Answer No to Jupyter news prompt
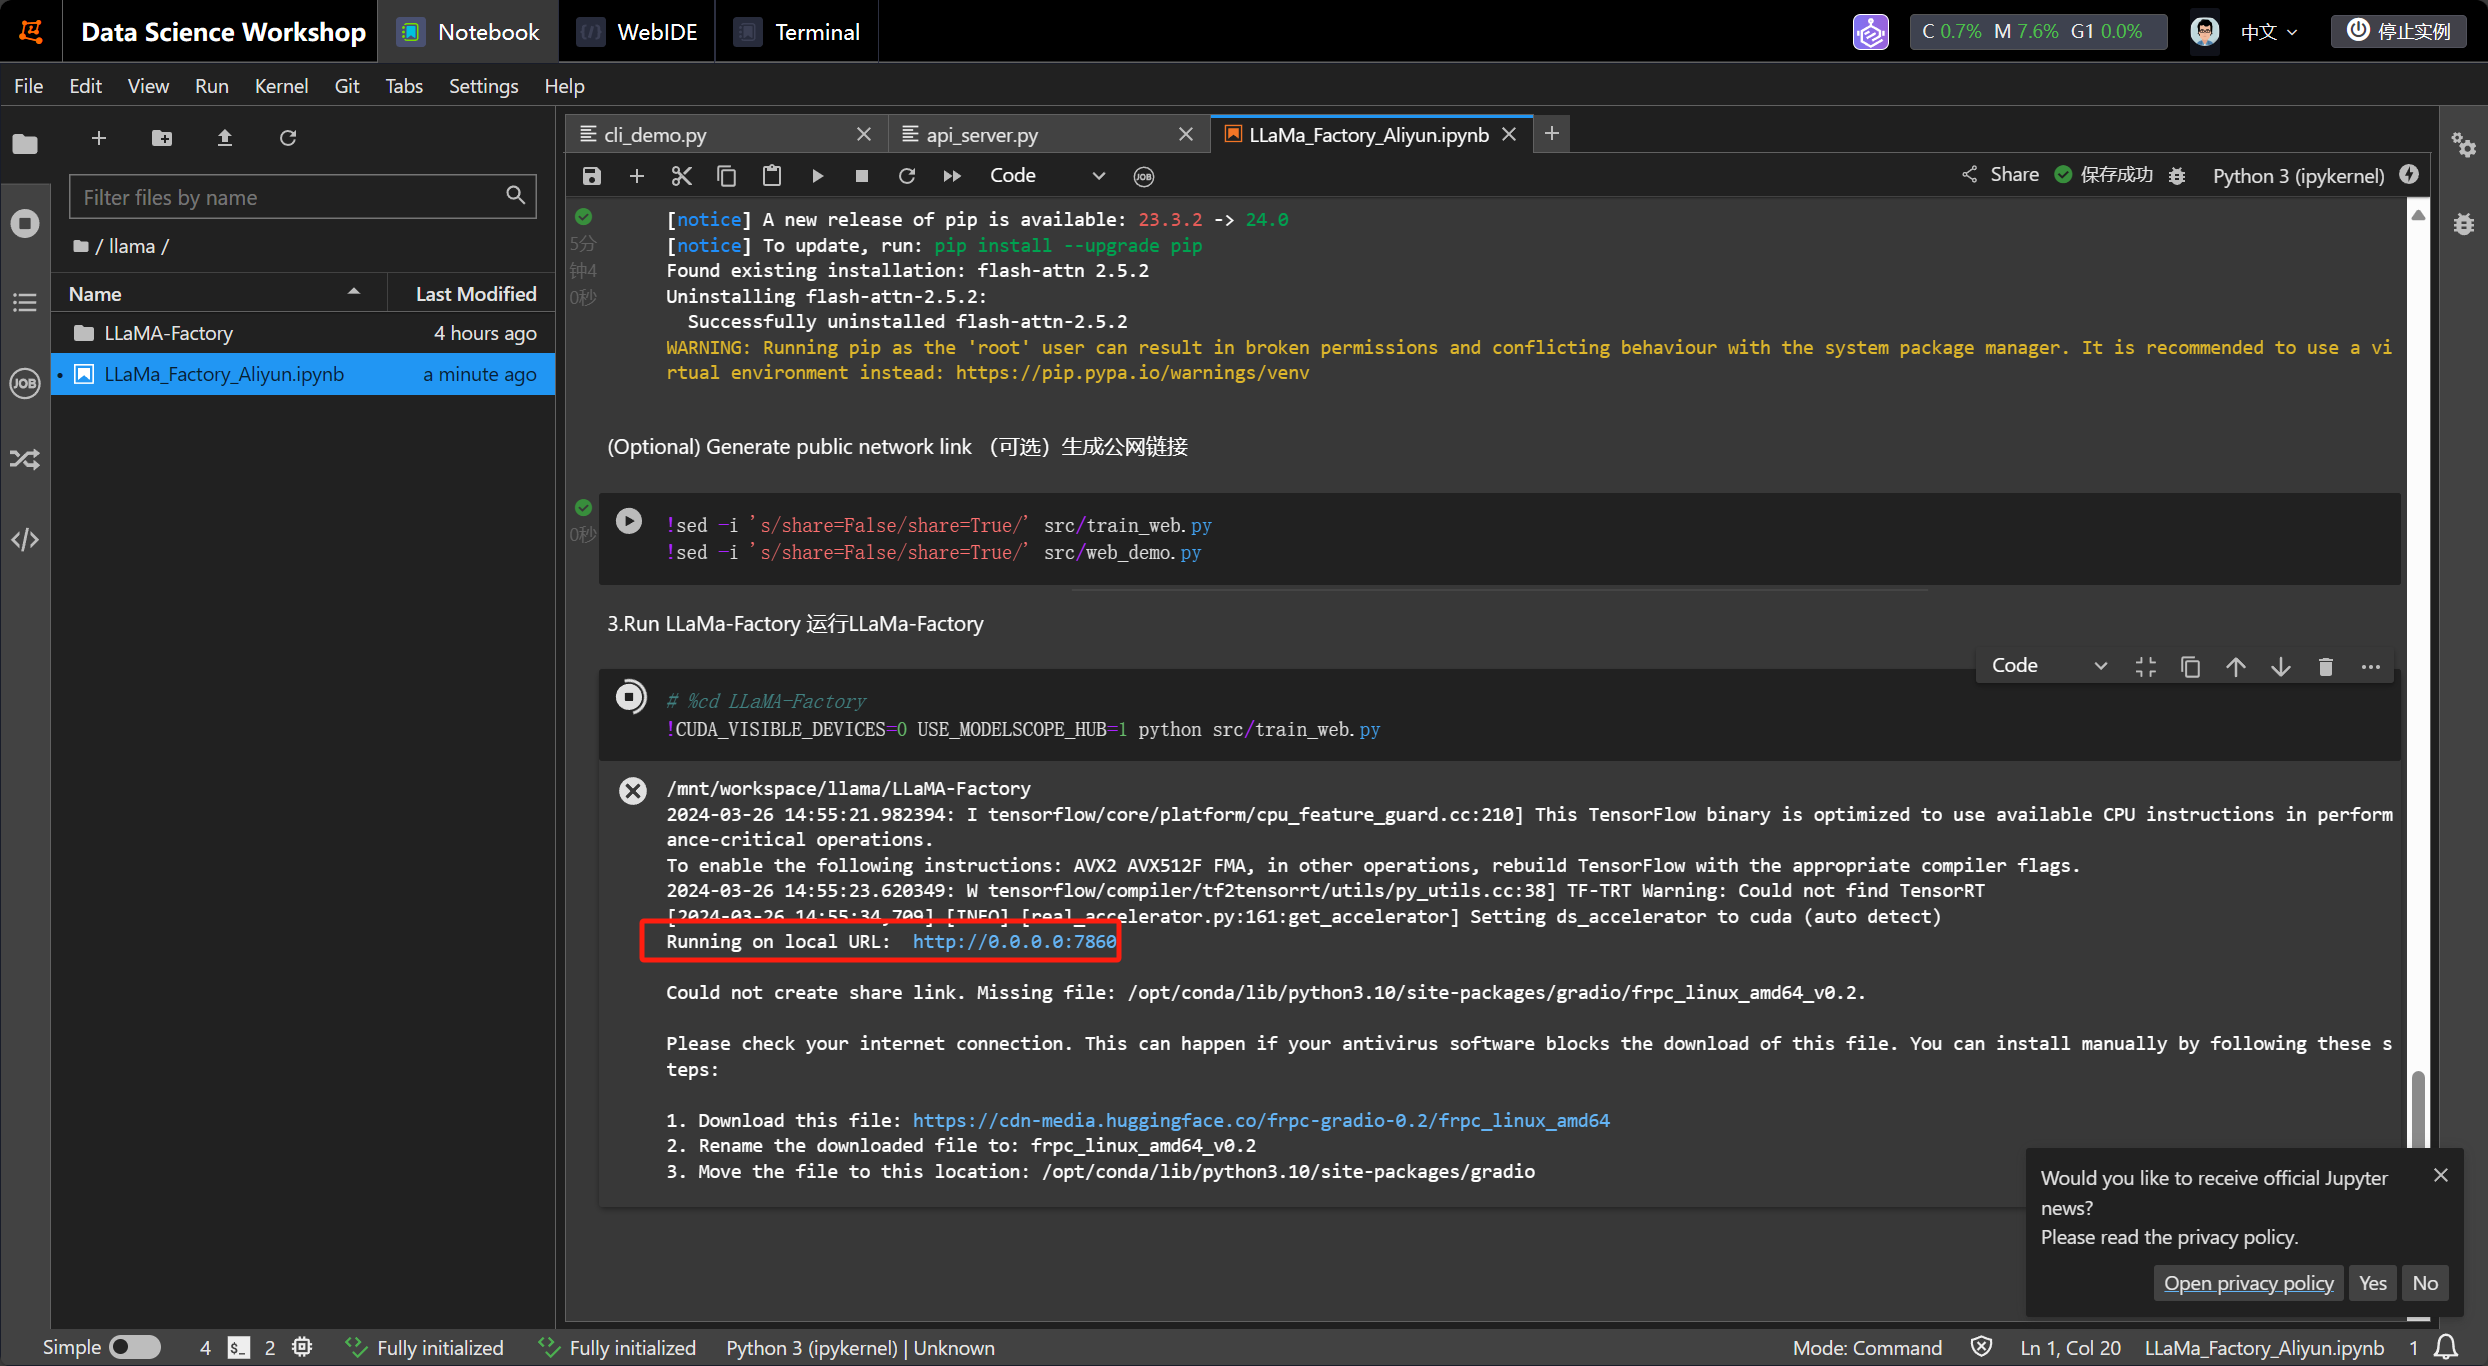Viewport: 2488px width, 1366px height. point(2425,1283)
